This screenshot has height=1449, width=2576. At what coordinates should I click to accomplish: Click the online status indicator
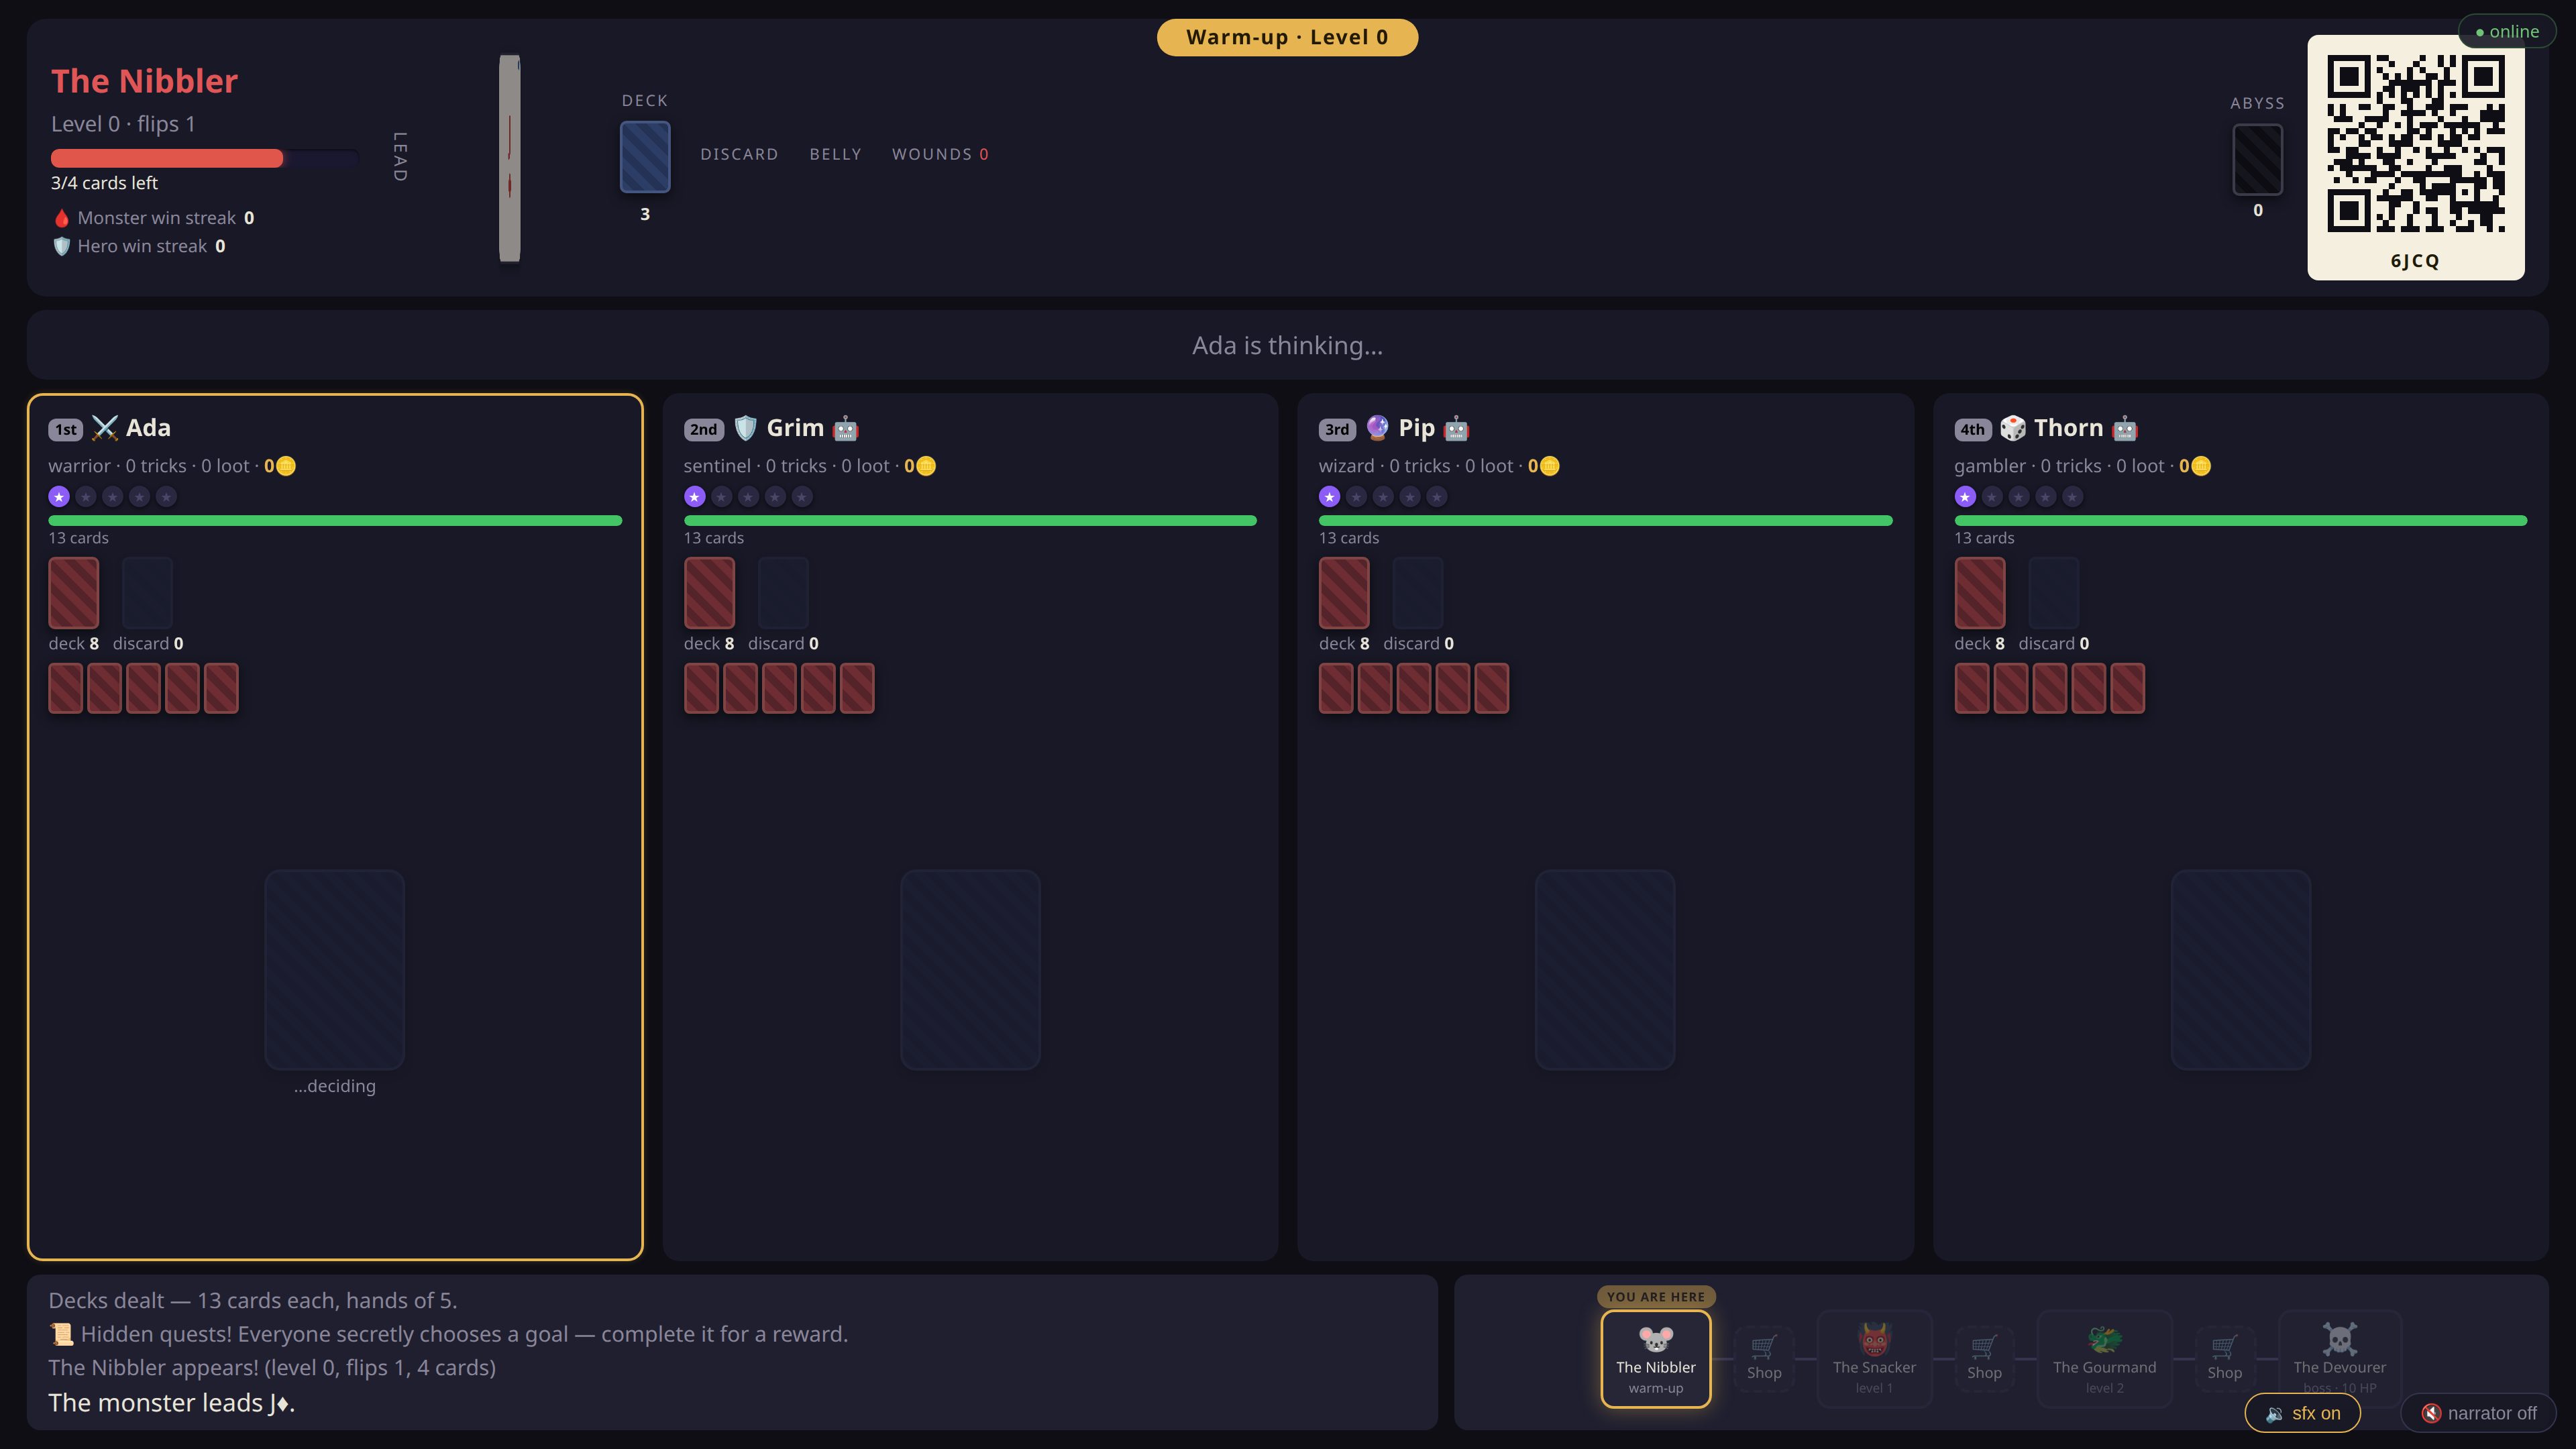[2507, 31]
